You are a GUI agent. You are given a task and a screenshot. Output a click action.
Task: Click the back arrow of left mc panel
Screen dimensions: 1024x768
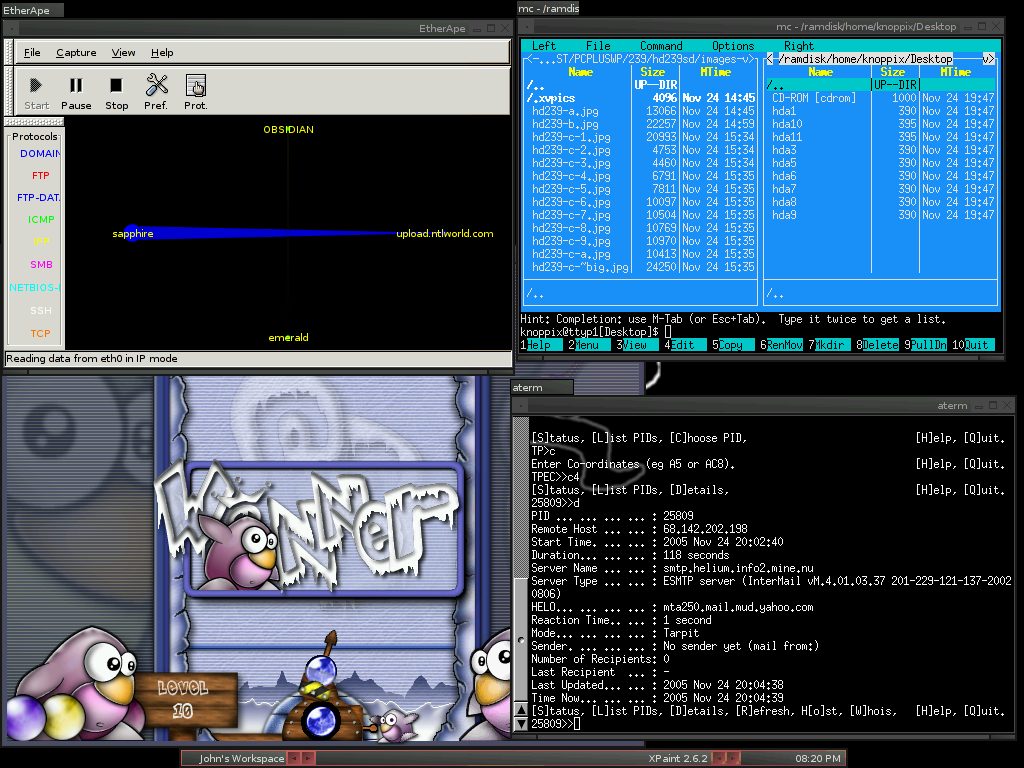tap(530, 59)
